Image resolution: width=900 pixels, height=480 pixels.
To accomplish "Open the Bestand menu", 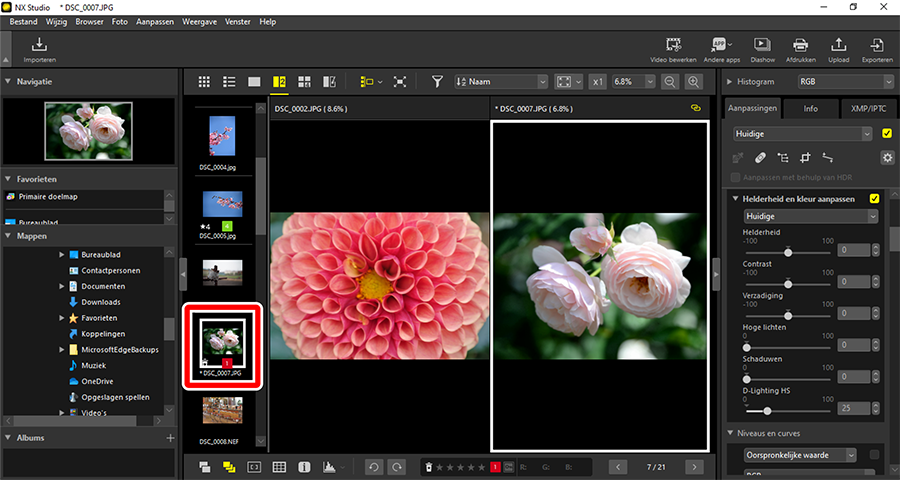I will [x=23, y=22].
